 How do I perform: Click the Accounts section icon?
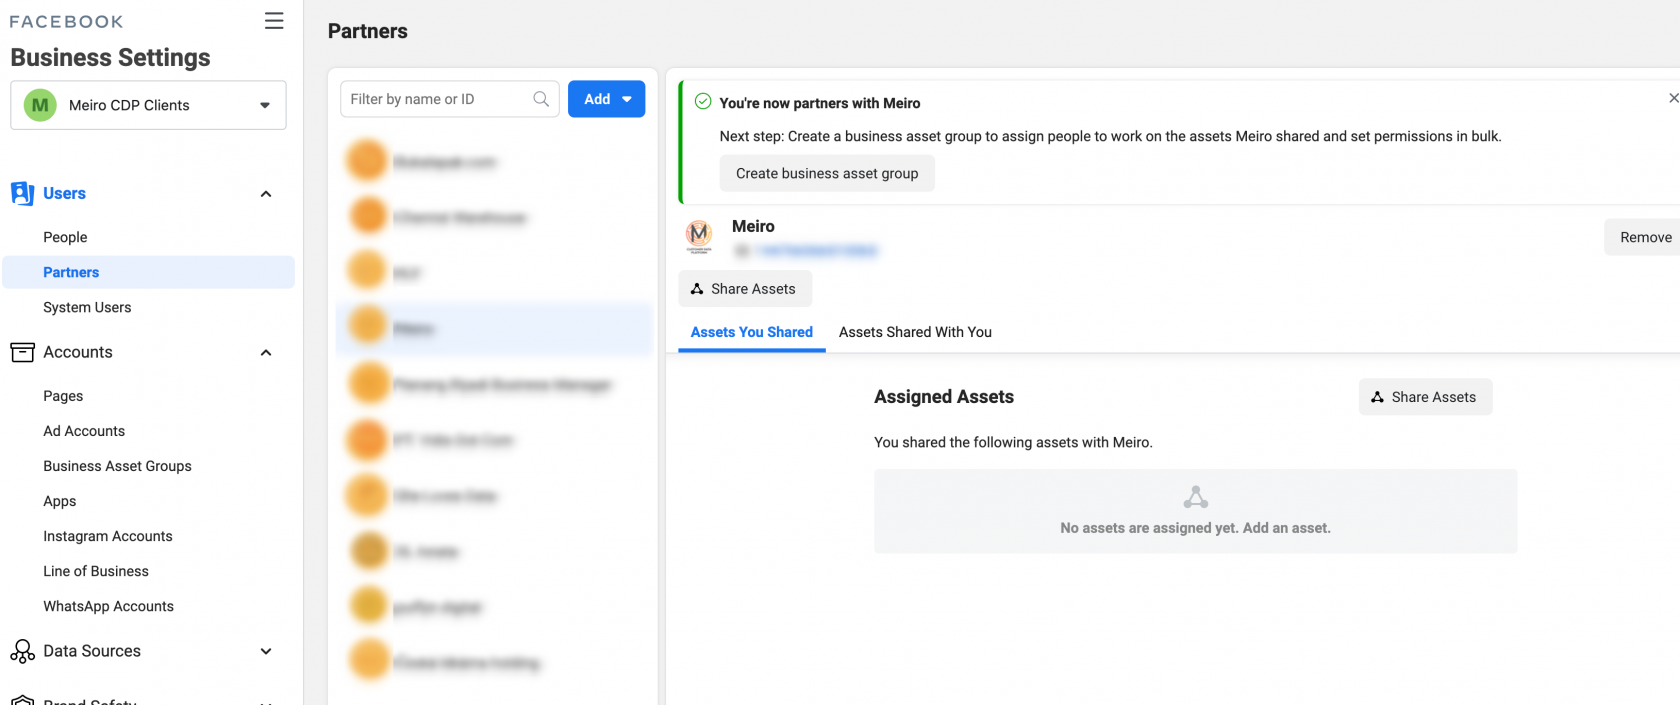(22, 352)
